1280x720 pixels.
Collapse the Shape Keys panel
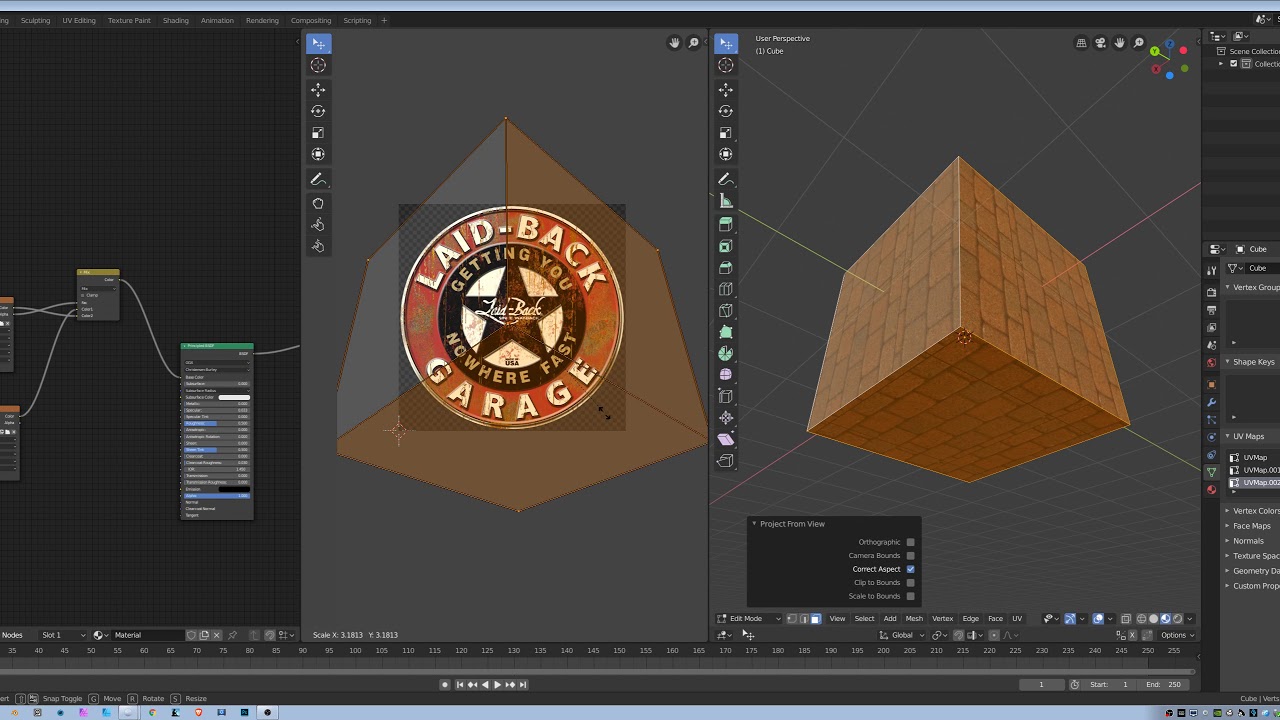coord(1228,362)
